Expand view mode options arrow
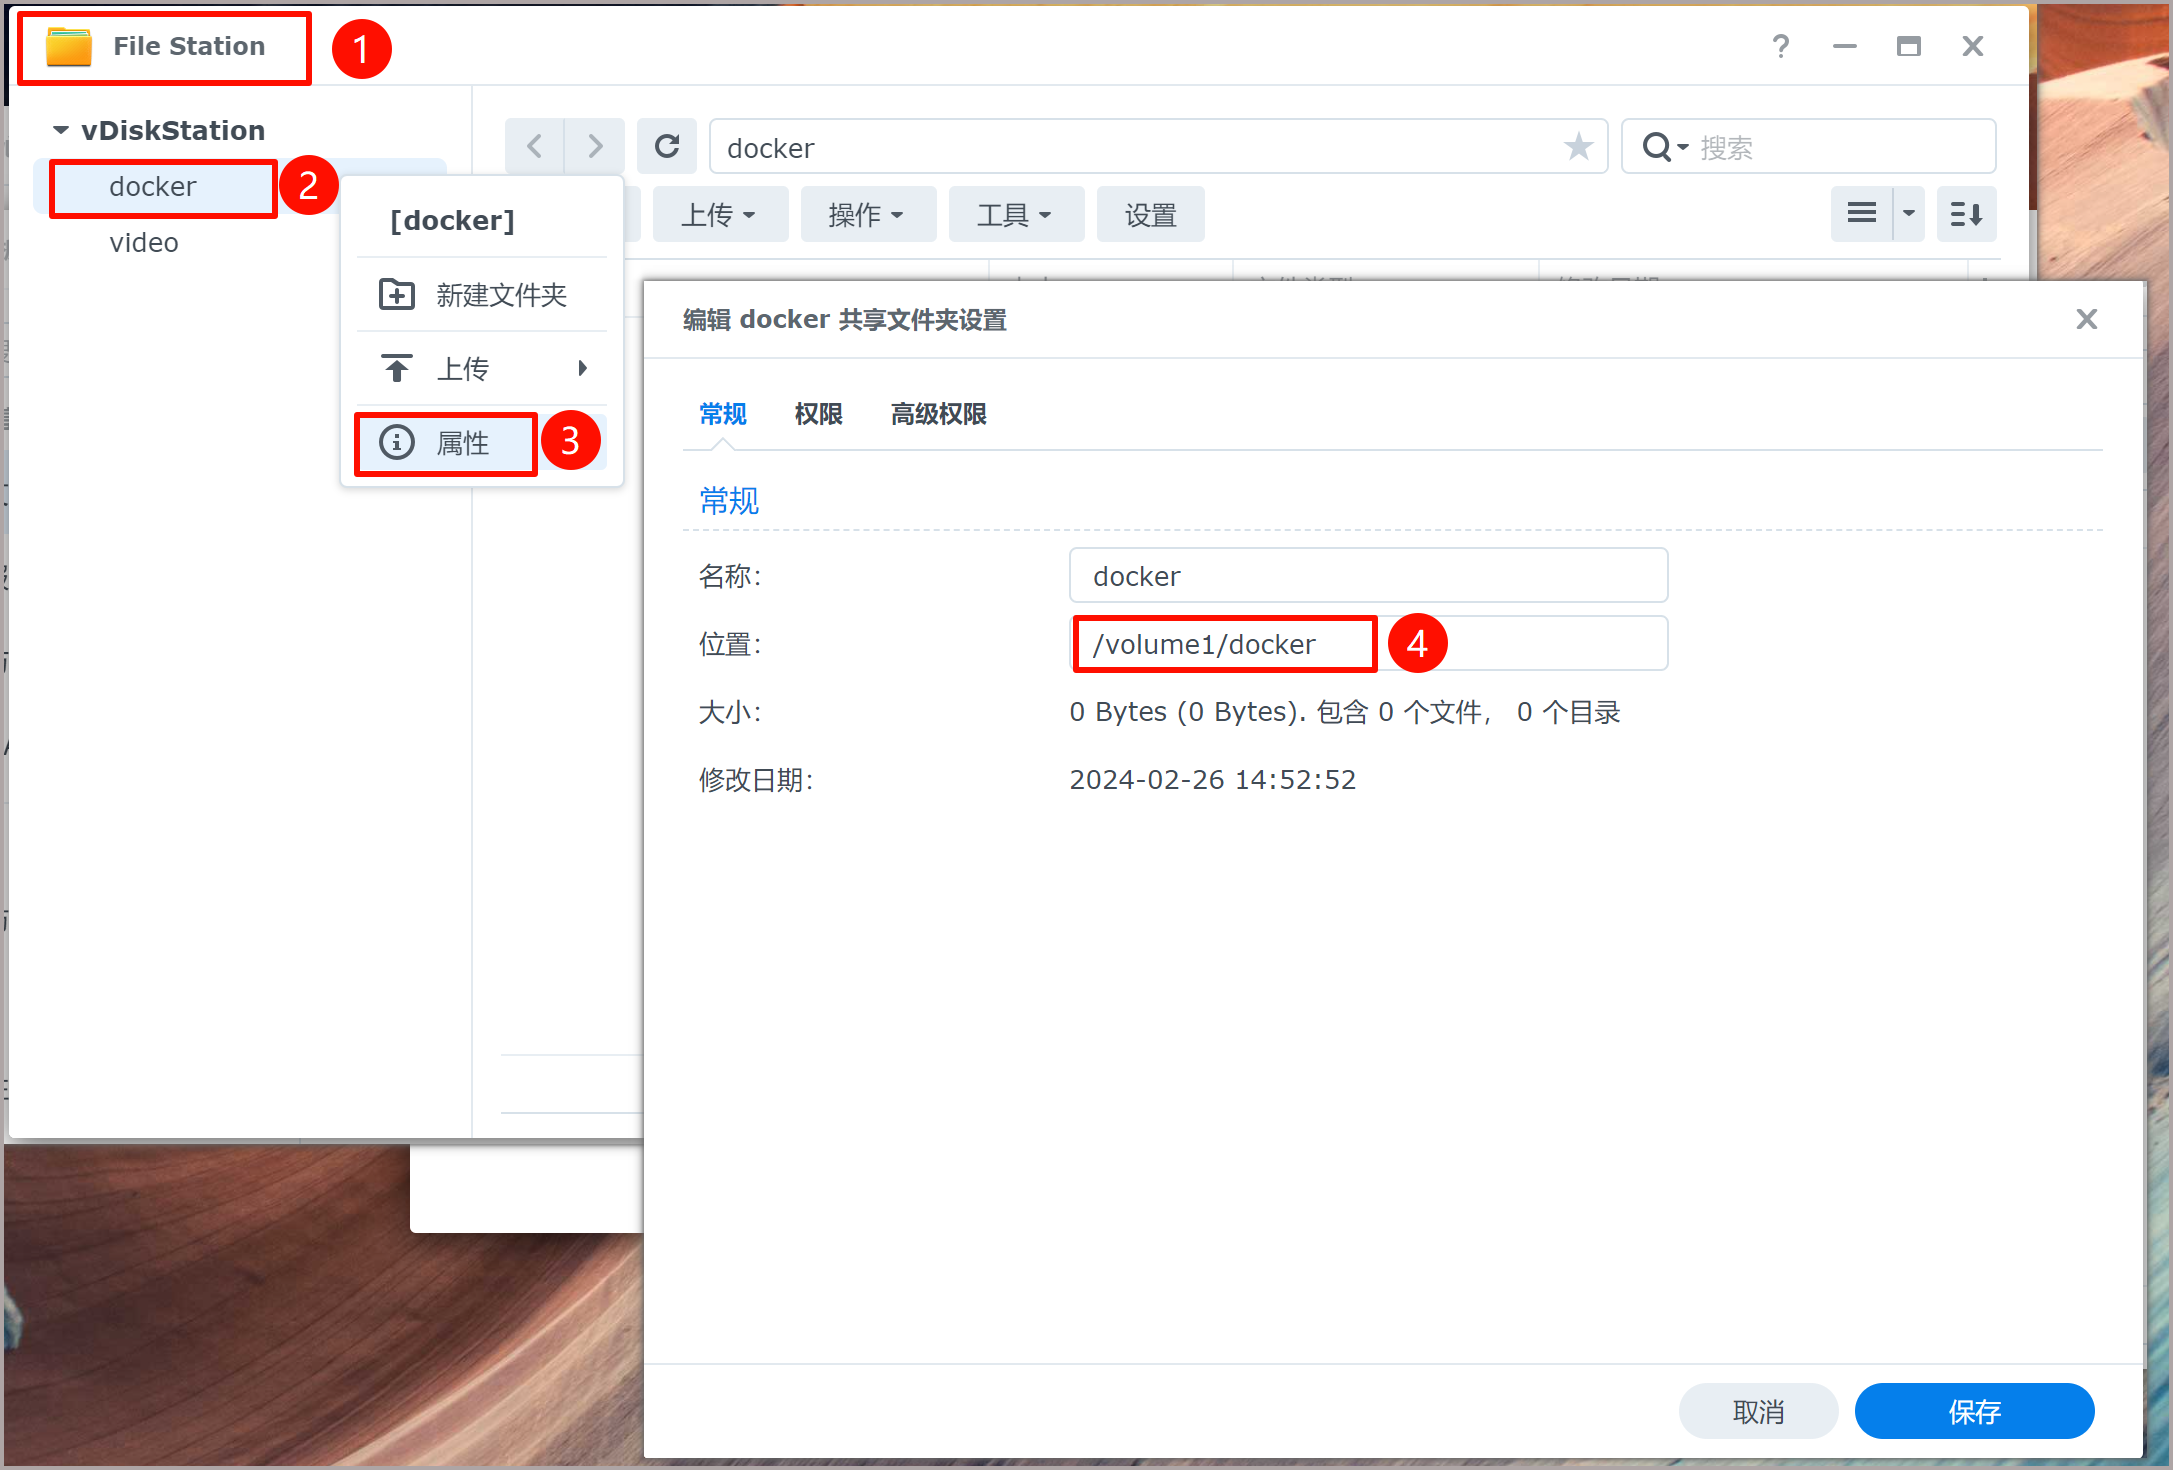Viewport: 2173px width, 1470px height. pyautogui.click(x=1908, y=214)
